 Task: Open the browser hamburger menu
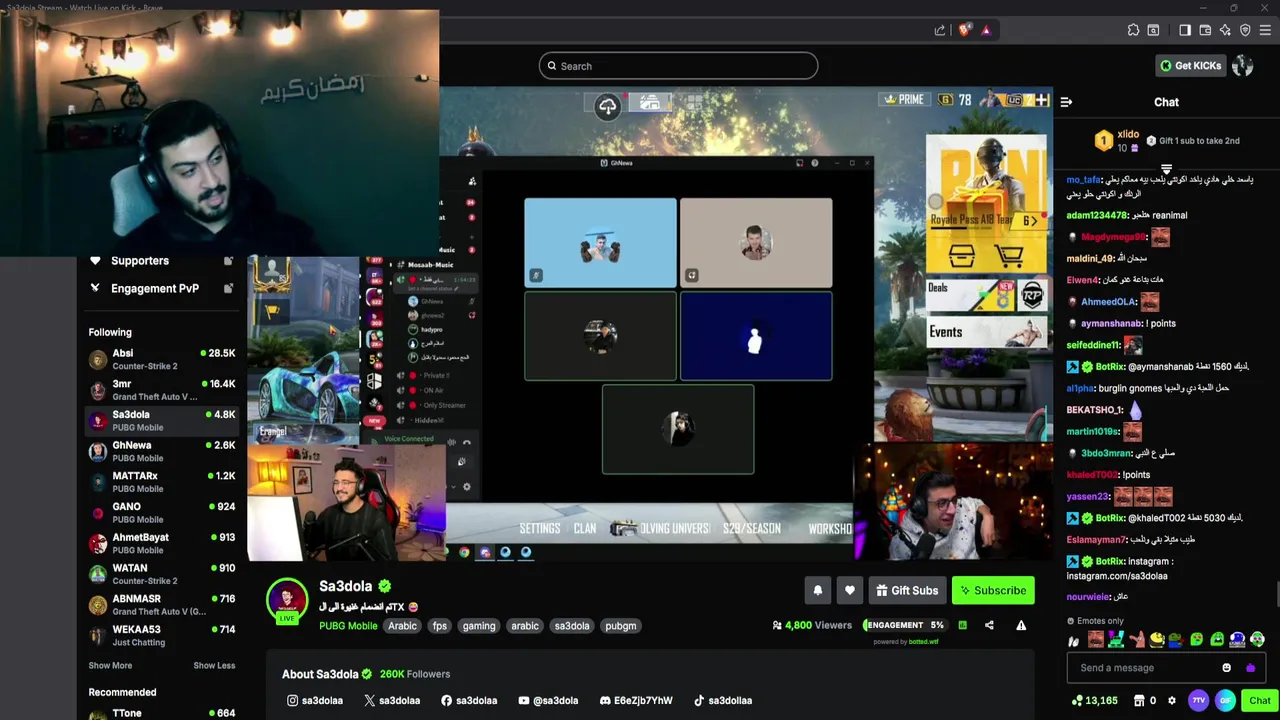pyautogui.click(x=1265, y=30)
